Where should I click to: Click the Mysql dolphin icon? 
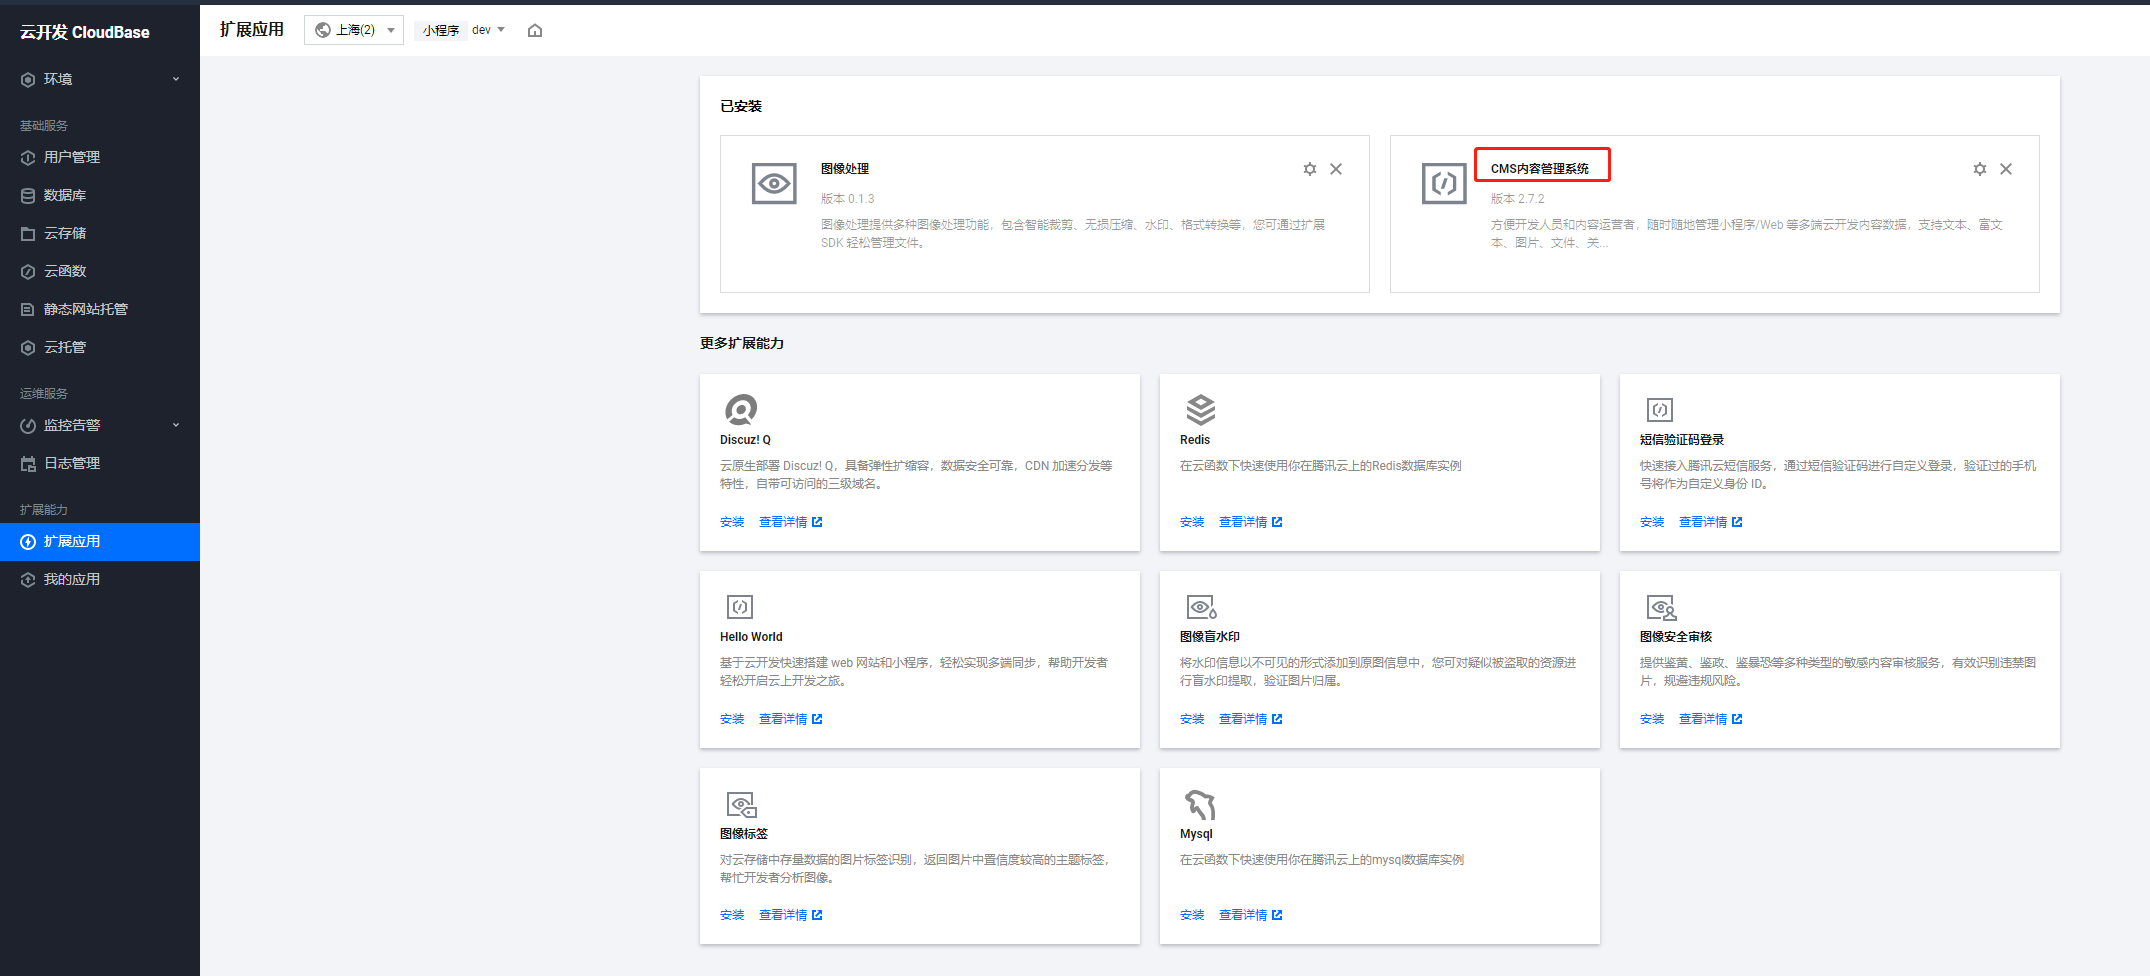coord(1201,805)
